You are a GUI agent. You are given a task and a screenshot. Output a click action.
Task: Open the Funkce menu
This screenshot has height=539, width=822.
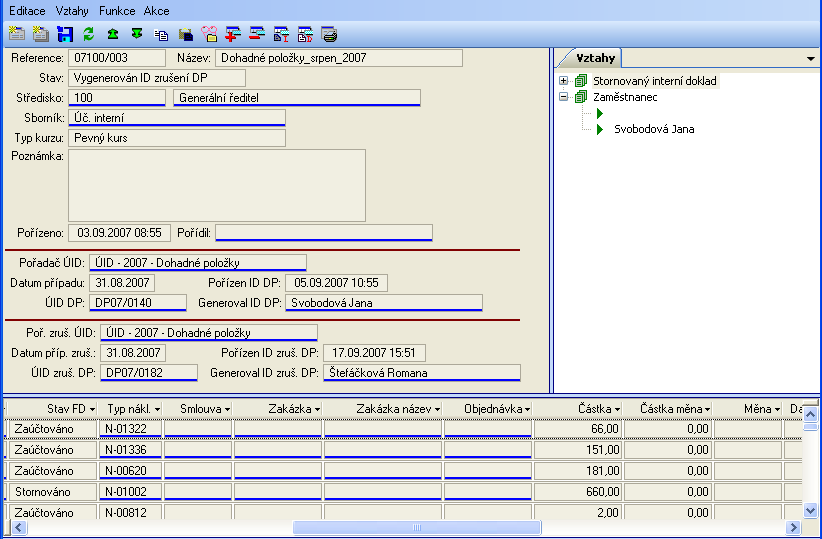pyautogui.click(x=117, y=11)
